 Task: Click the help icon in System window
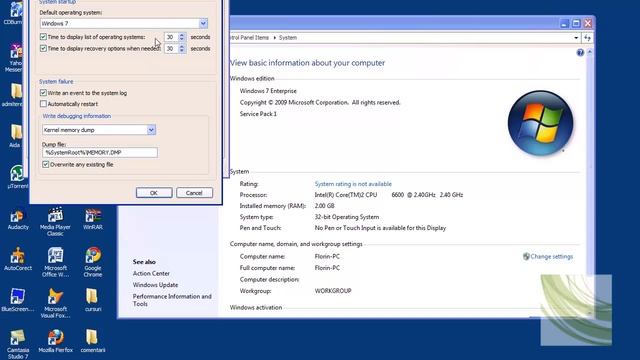(580, 52)
